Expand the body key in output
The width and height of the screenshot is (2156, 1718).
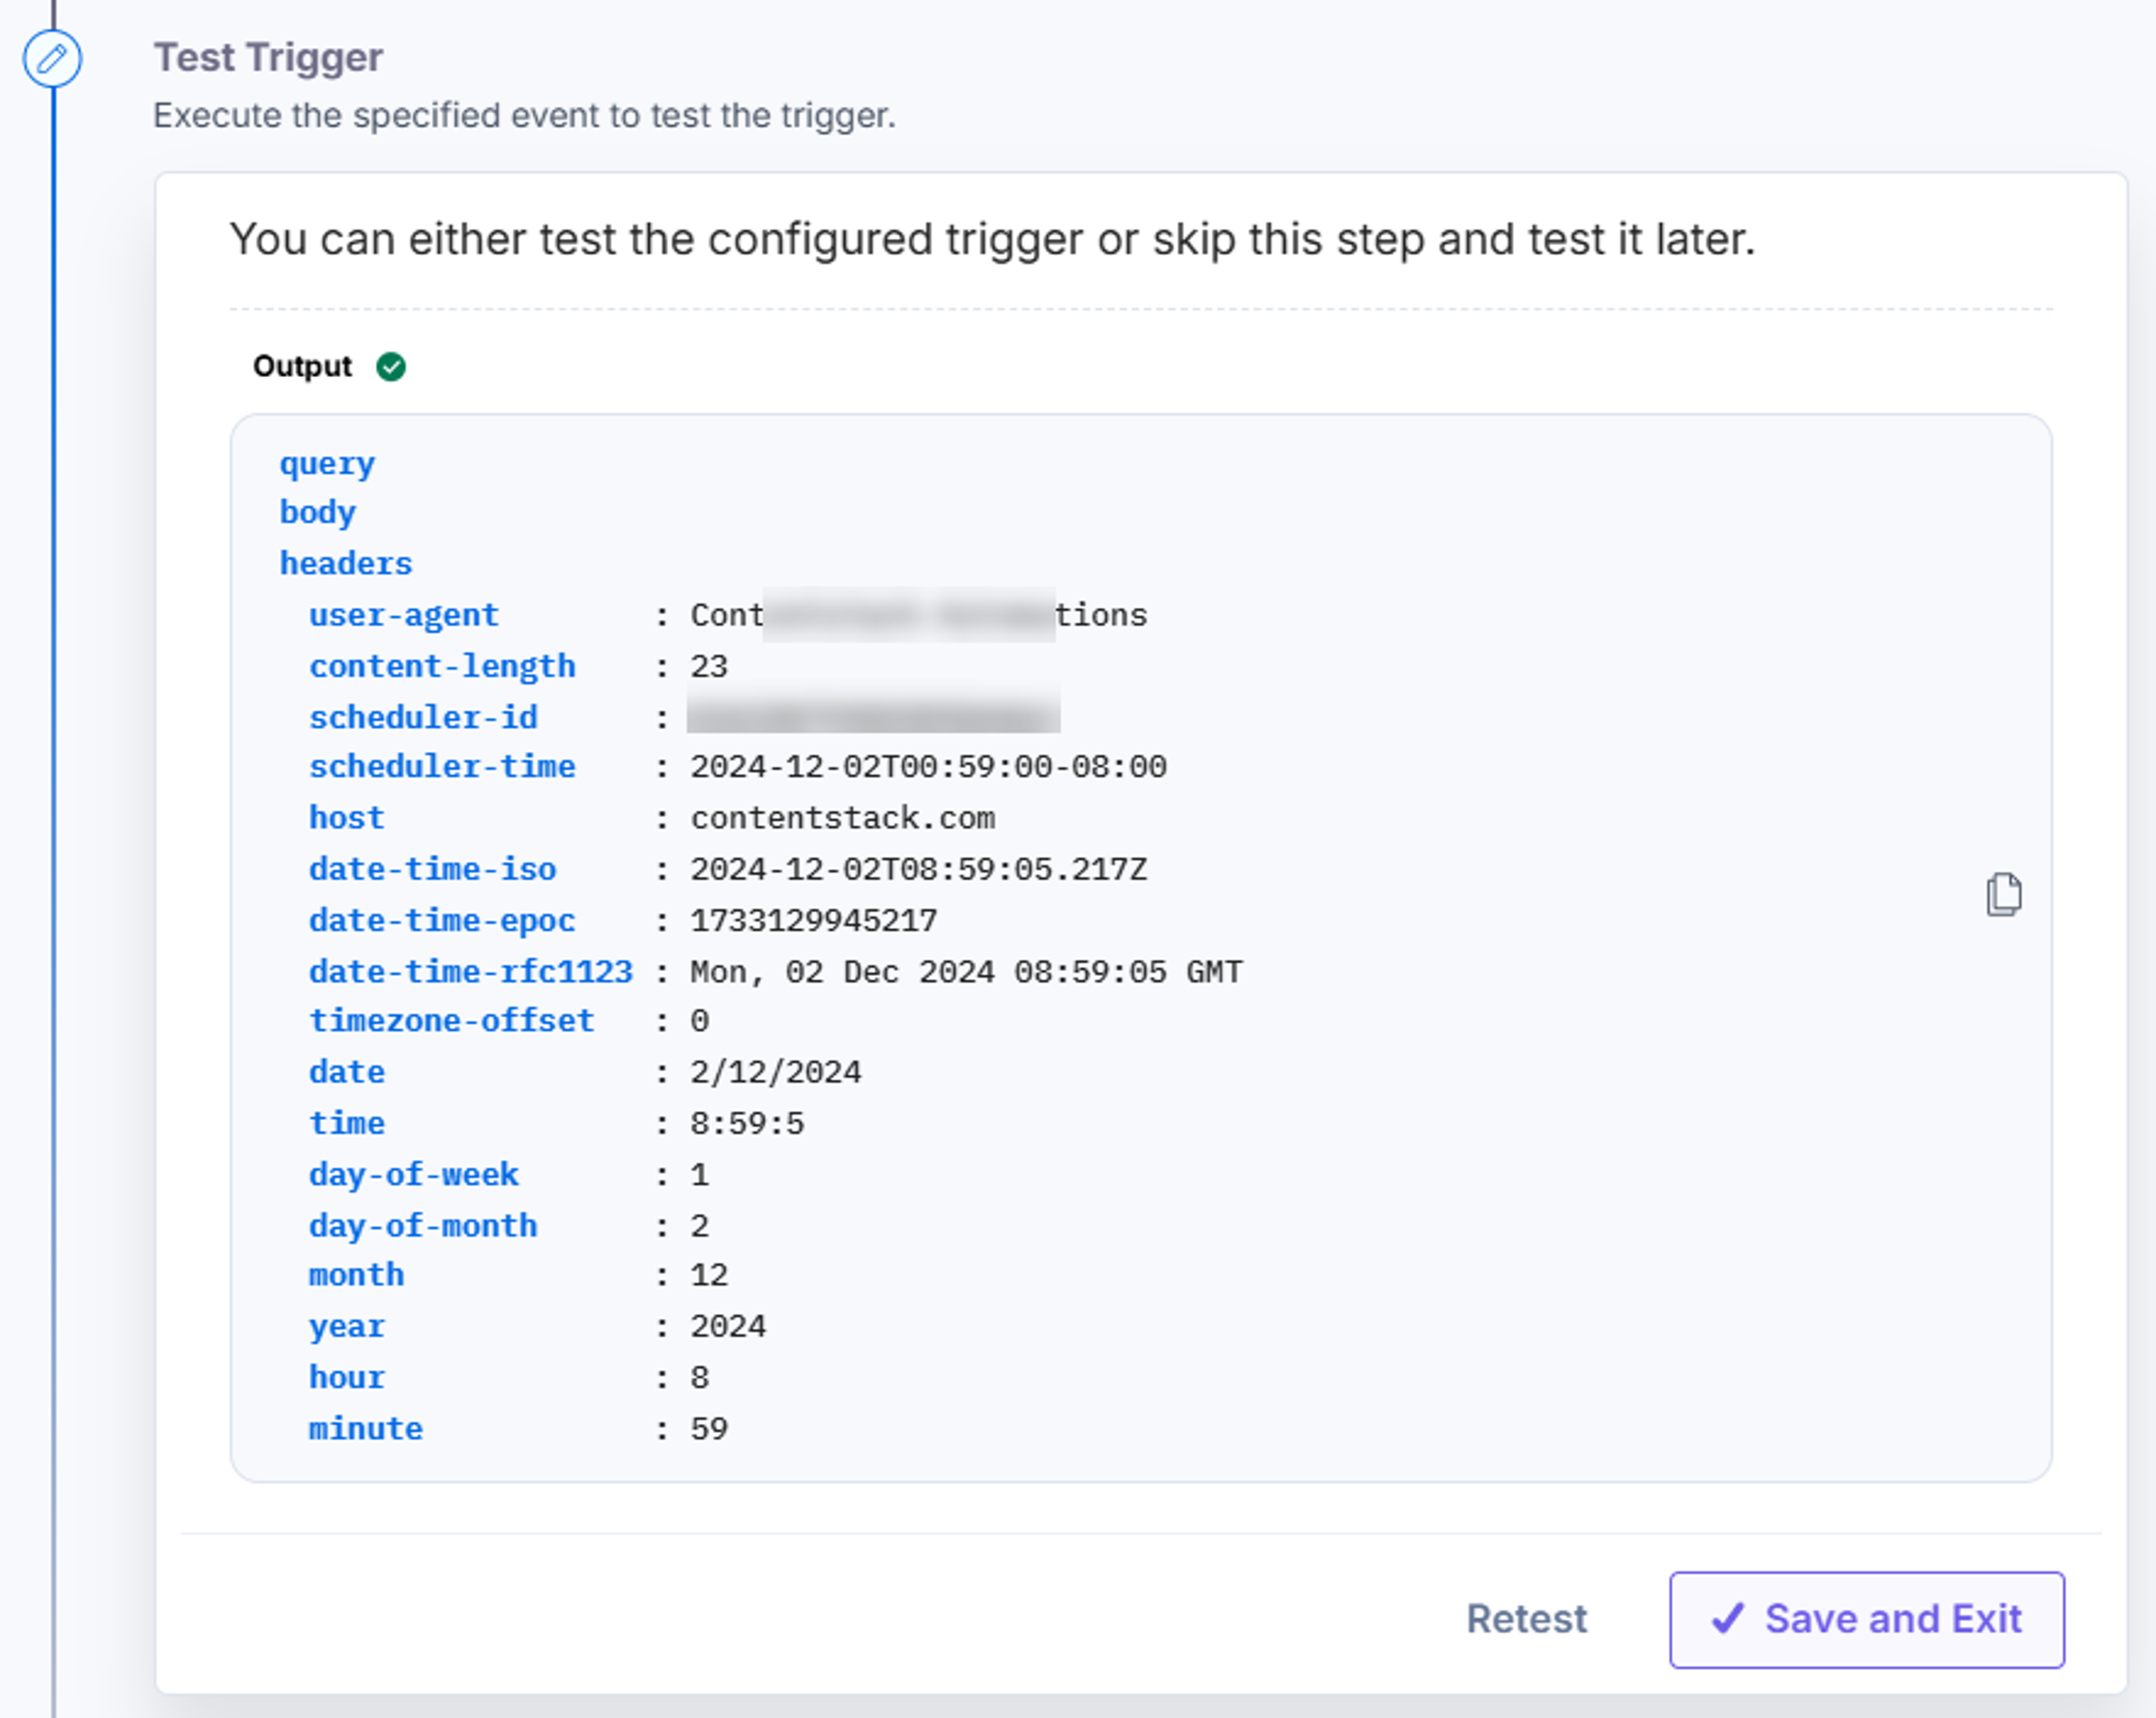pos(317,512)
